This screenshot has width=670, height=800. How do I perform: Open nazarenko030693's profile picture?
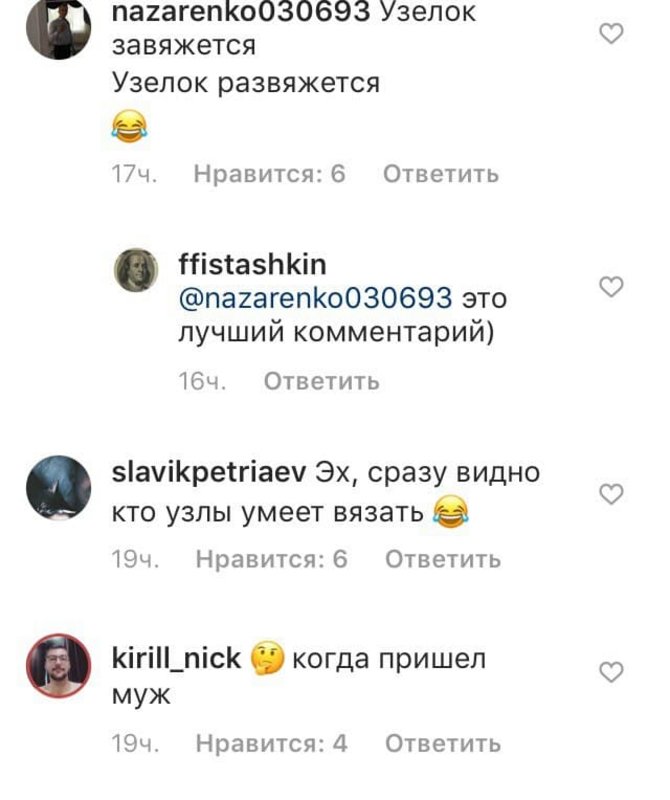pyautogui.click(x=58, y=28)
